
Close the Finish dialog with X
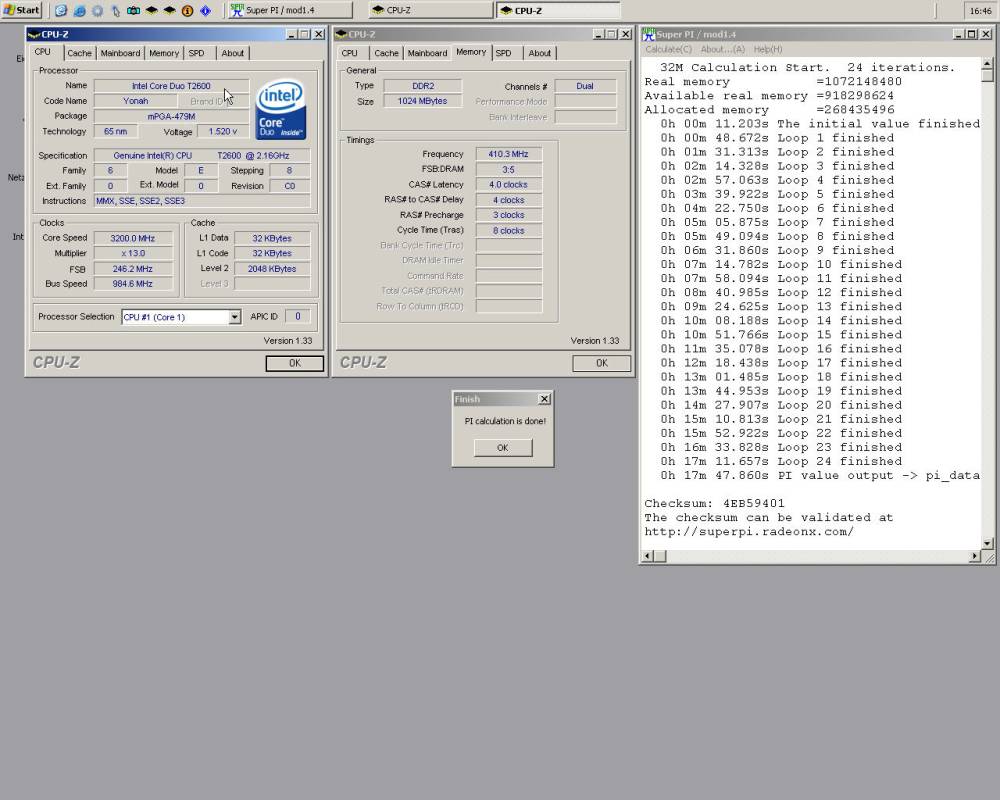[545, 399]
